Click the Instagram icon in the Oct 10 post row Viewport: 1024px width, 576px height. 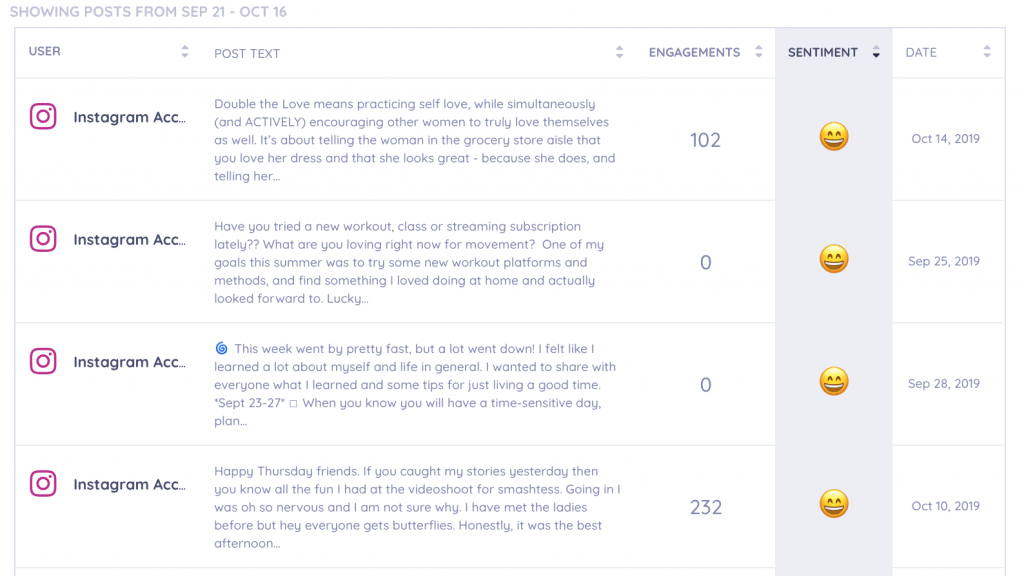coord(43,483)
